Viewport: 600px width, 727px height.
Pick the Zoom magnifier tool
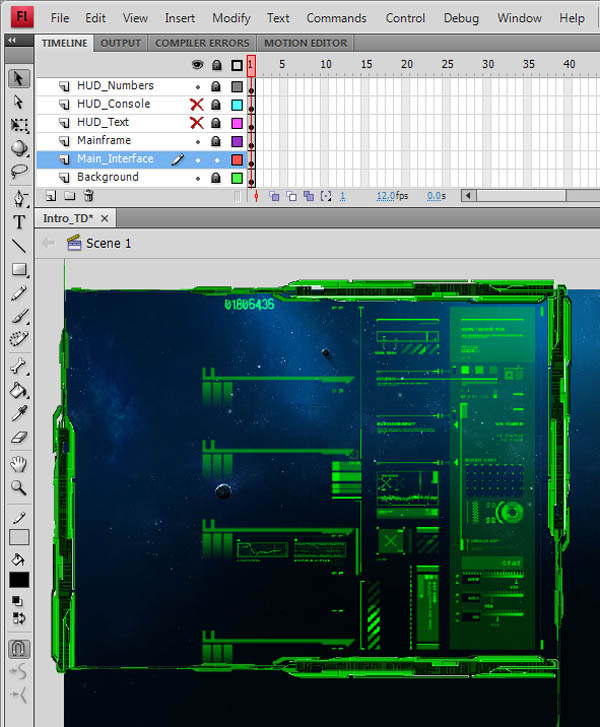(19, 488)
